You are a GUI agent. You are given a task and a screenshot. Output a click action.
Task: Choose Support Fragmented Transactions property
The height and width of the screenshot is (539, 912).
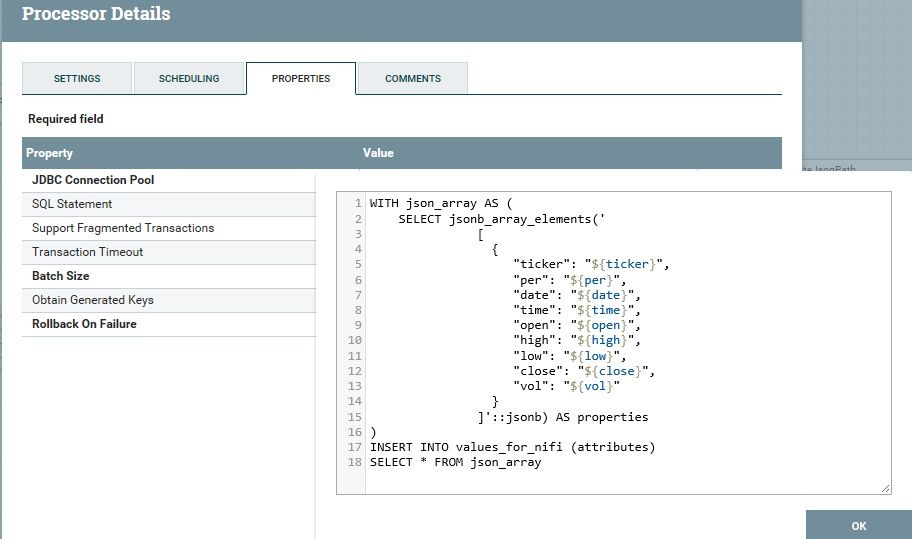tap(123, 228)
